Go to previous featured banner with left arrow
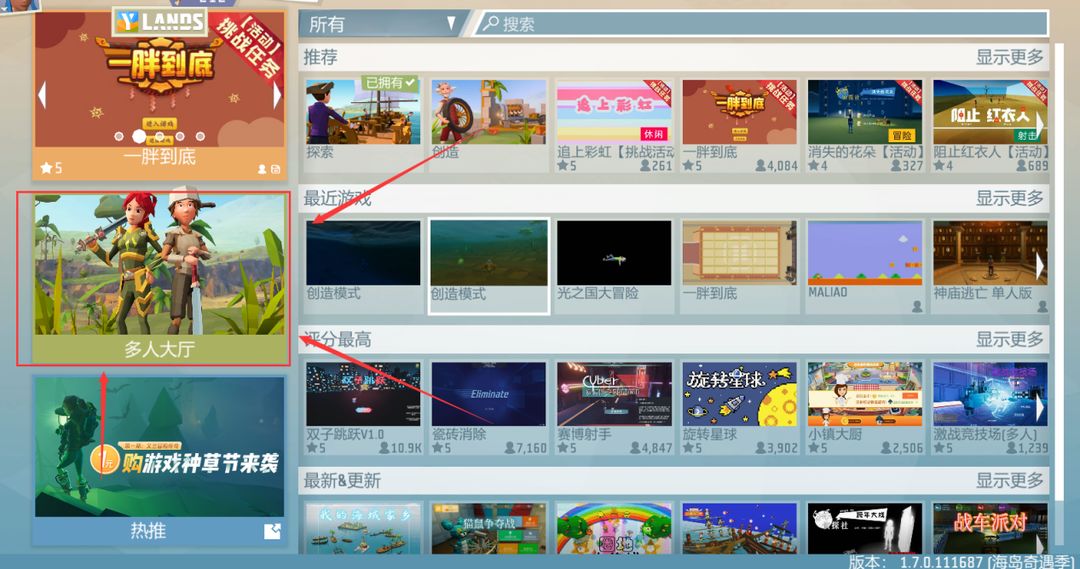This screenshot has width=1080, height=569. [43, 95]
